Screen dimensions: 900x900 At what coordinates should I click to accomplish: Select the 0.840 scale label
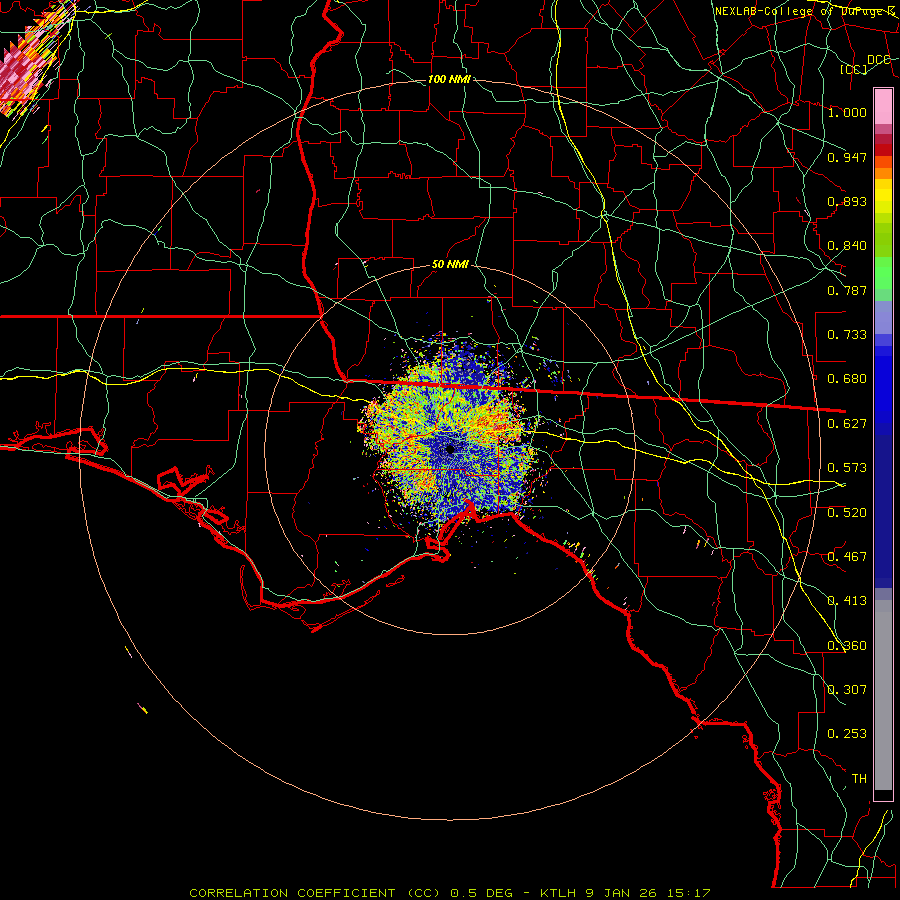[x=847, y=245]
